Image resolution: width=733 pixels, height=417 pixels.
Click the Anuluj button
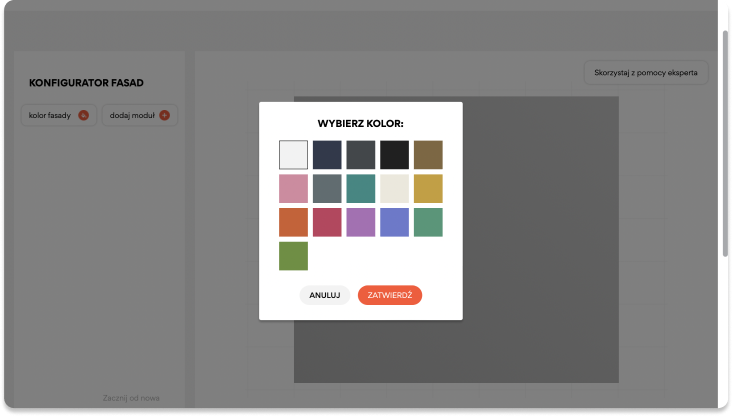[325, 295]
